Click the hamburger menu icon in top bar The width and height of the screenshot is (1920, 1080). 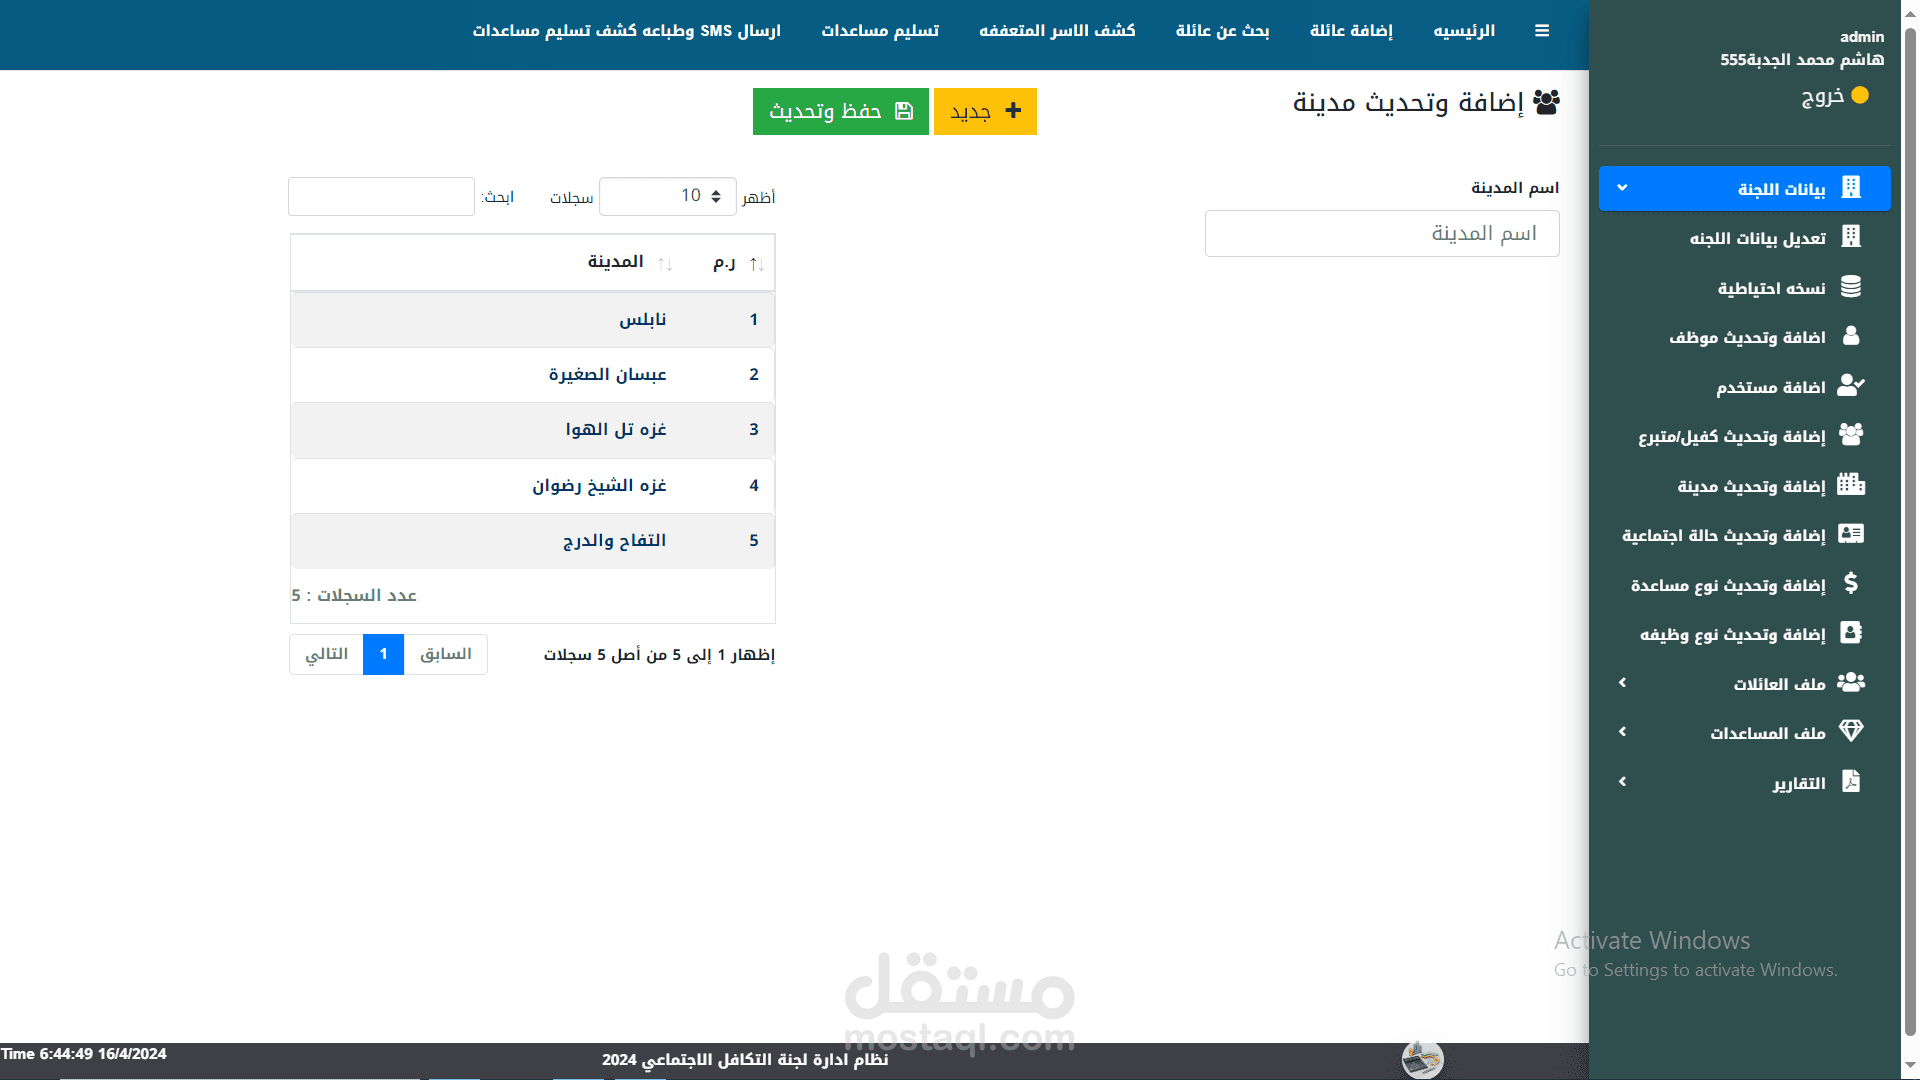pyautogui.click(x=1542, y=31)
